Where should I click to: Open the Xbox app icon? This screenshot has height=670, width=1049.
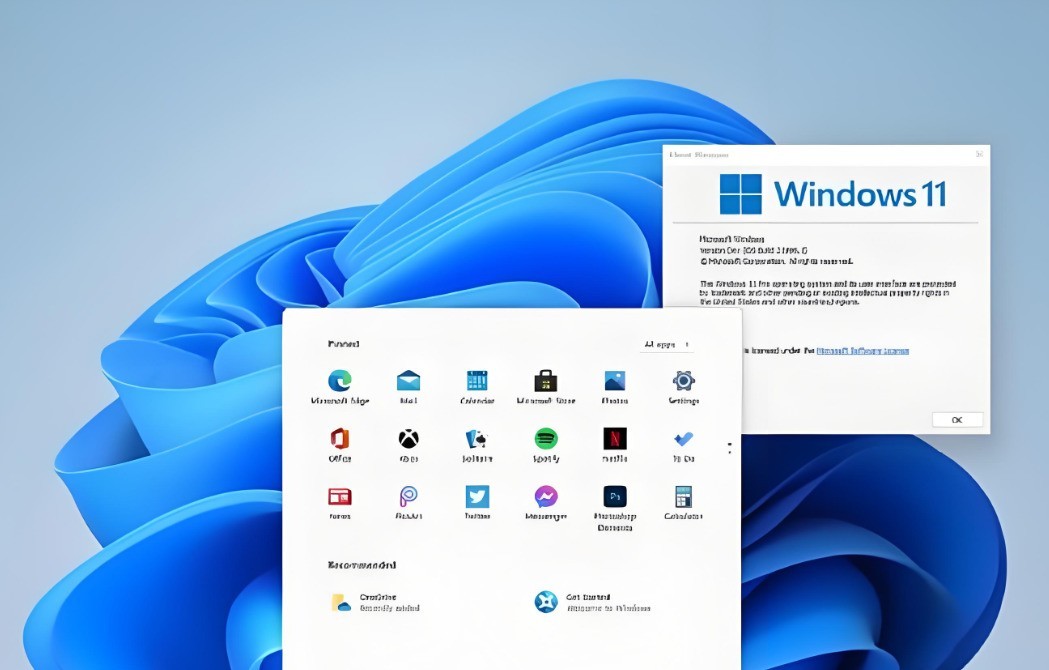(409, 439)
